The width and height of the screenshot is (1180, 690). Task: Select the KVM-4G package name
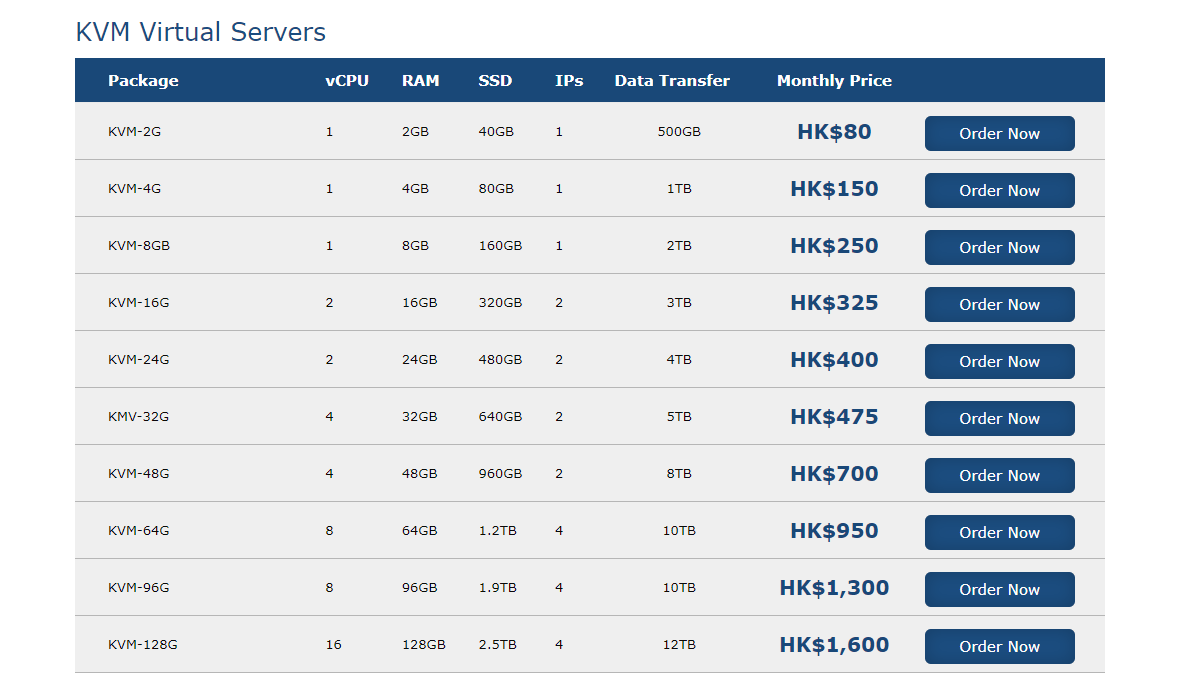134,189
